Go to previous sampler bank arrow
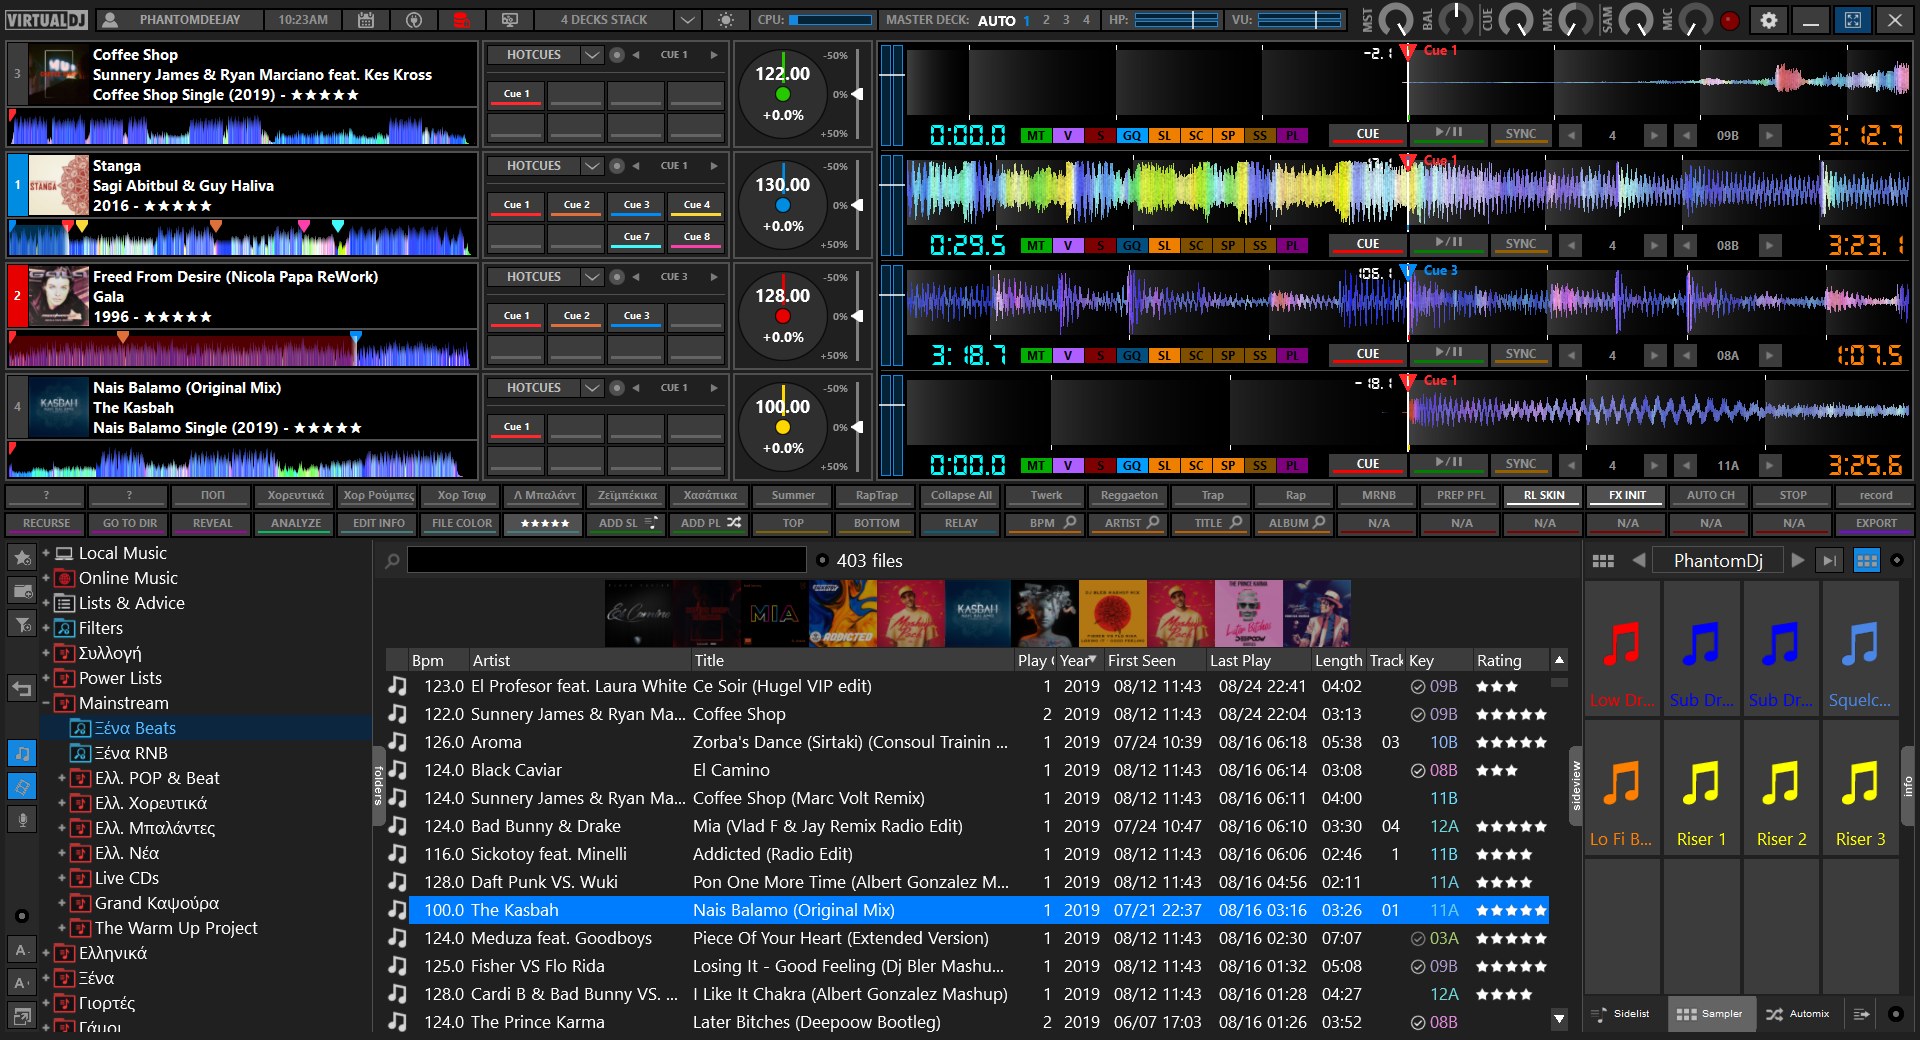 coord(1638,561)
